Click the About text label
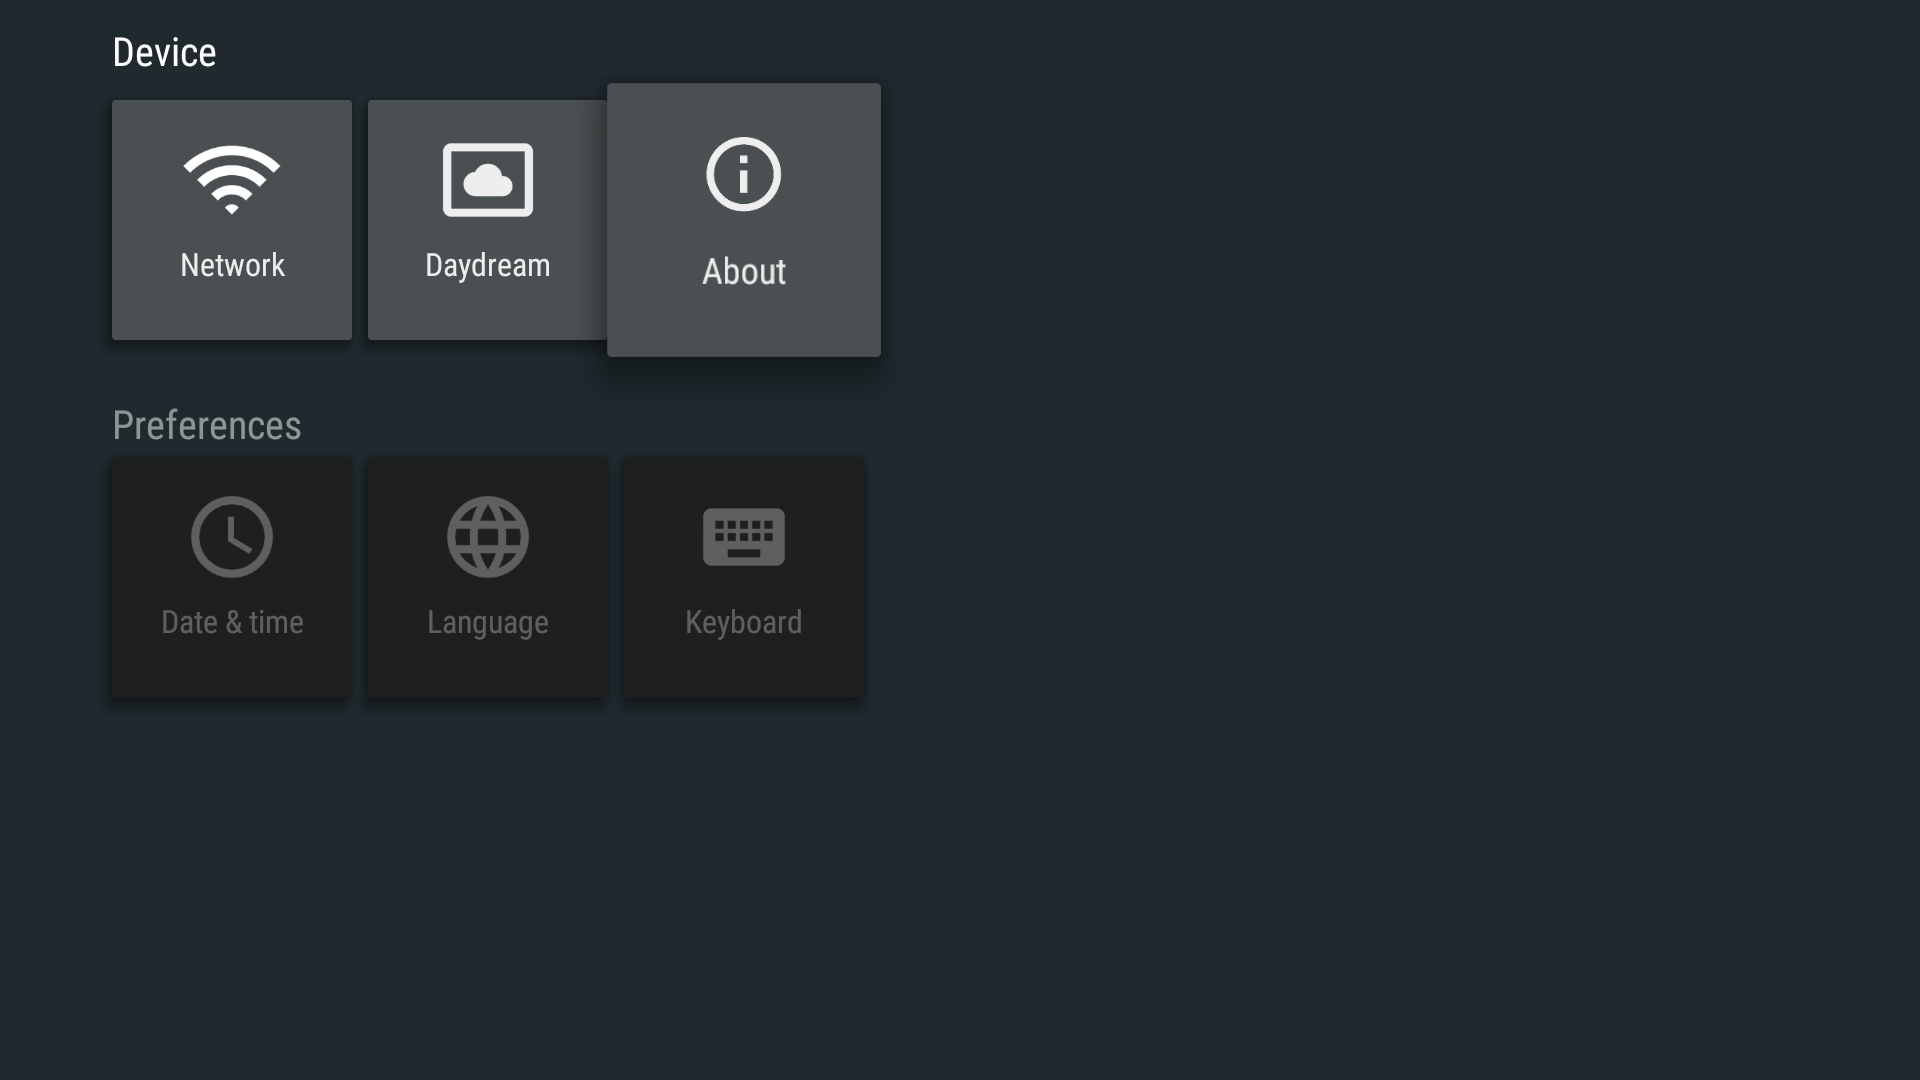This screenshot has height=1080, width=1920. pyautogui.click(x=744, y=272)
